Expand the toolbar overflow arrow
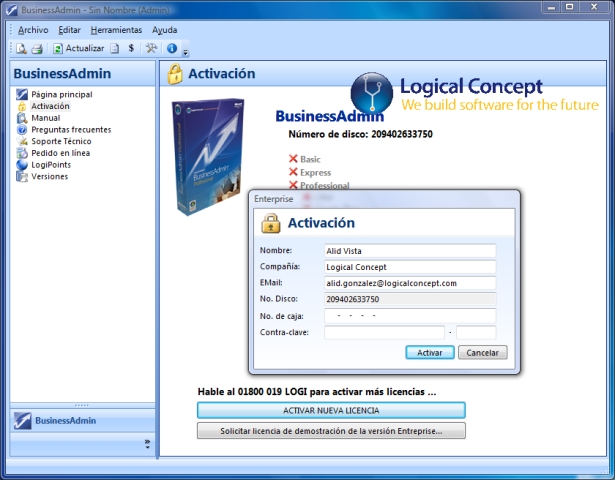Screen dimensions: 615x480 186,52
